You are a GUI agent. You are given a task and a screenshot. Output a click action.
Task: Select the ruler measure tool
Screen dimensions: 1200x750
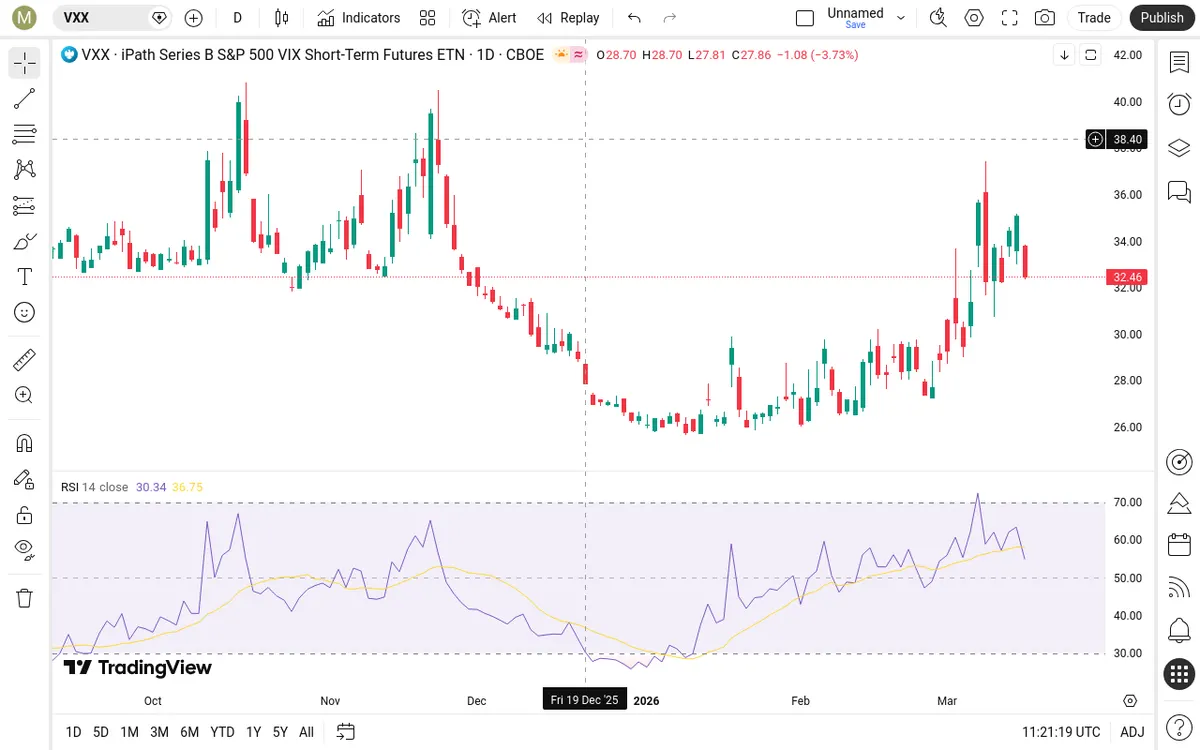click(25, 360)
